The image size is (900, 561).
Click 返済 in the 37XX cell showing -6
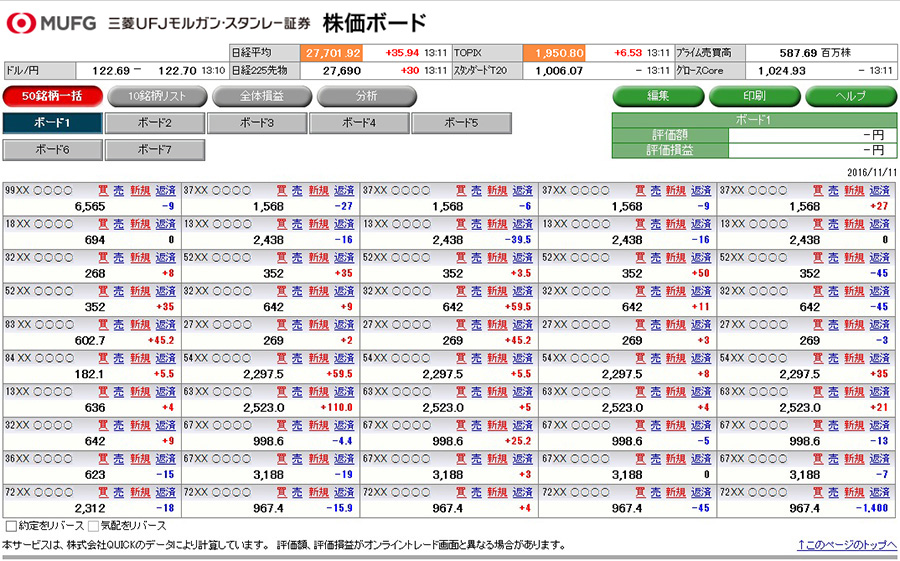pyautogui.click(x=522, y=191)
